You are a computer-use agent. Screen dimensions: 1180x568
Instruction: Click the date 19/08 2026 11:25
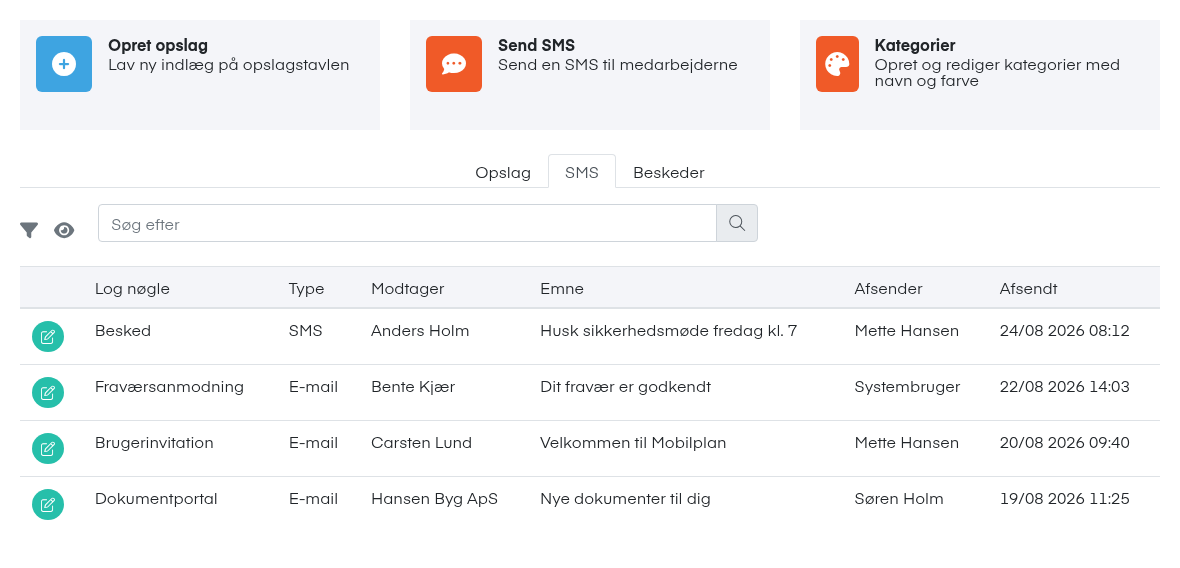pos(1065,499)
